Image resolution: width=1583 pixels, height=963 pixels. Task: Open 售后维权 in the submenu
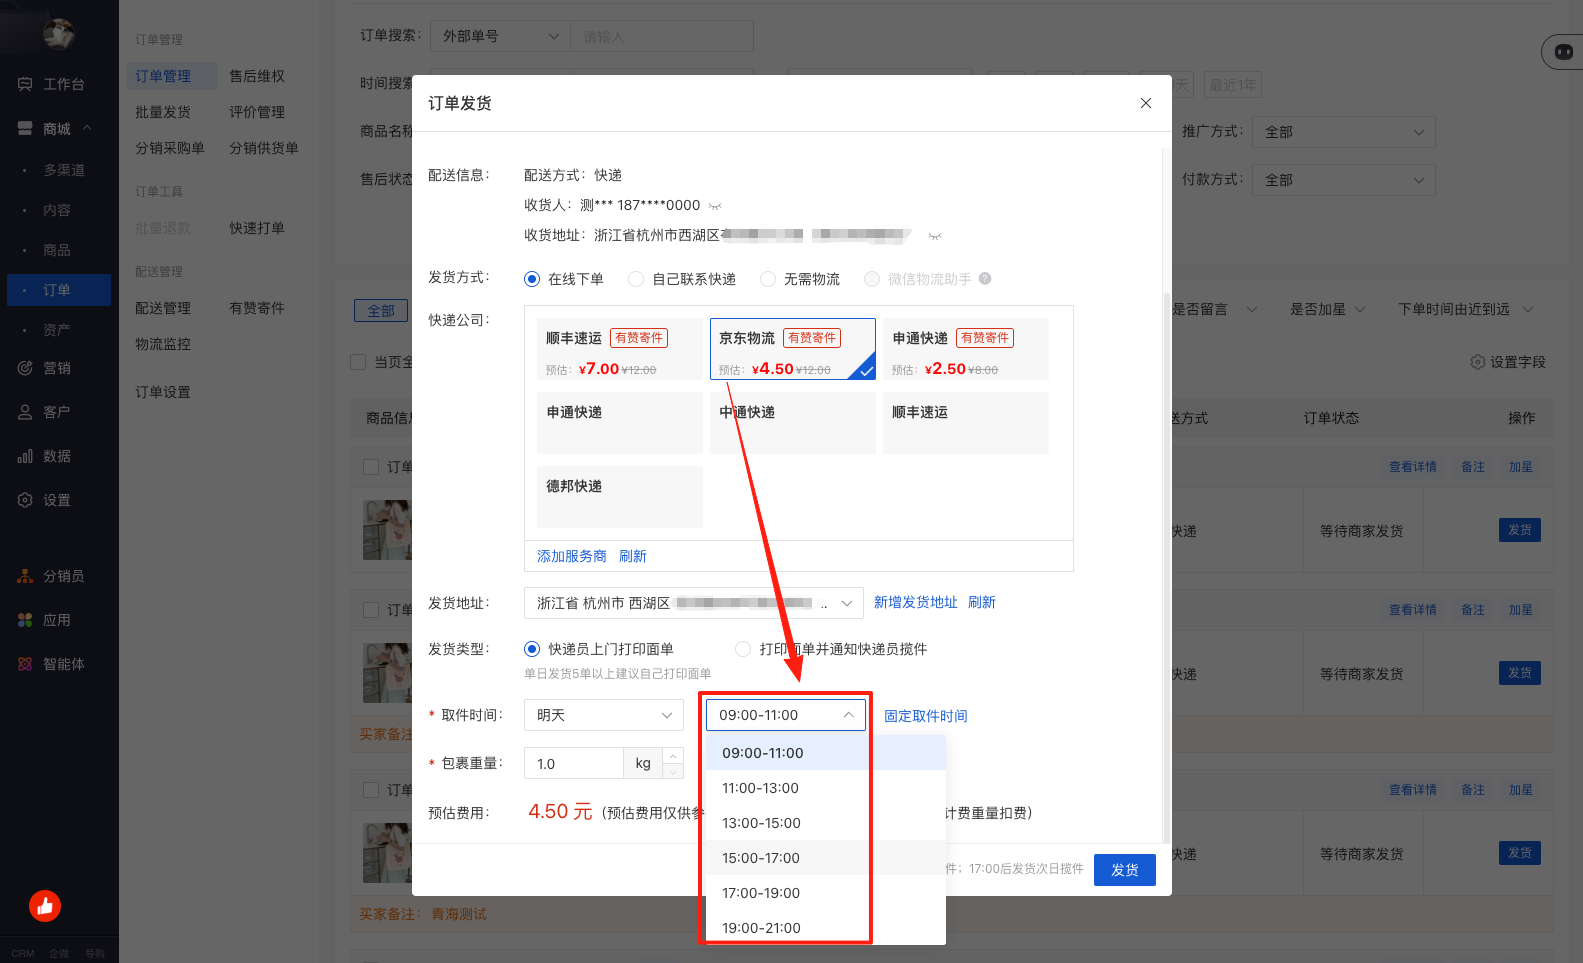point(257,76)
